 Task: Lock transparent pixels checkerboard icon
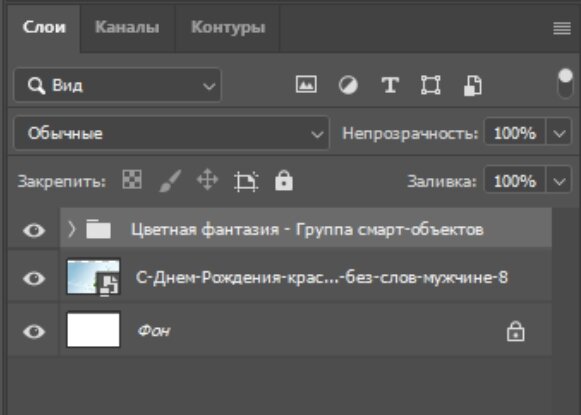[x=132, y=180]
